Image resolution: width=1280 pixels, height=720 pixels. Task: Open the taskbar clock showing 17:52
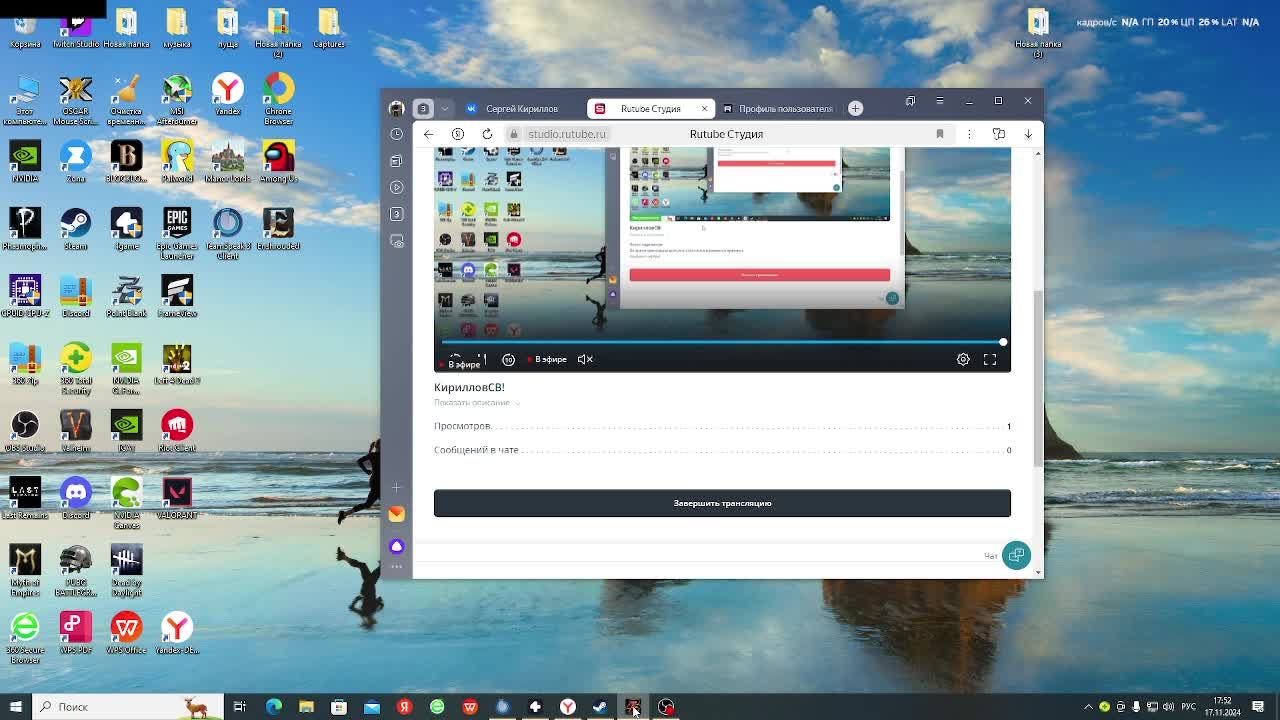click(x=1222, y=707)
